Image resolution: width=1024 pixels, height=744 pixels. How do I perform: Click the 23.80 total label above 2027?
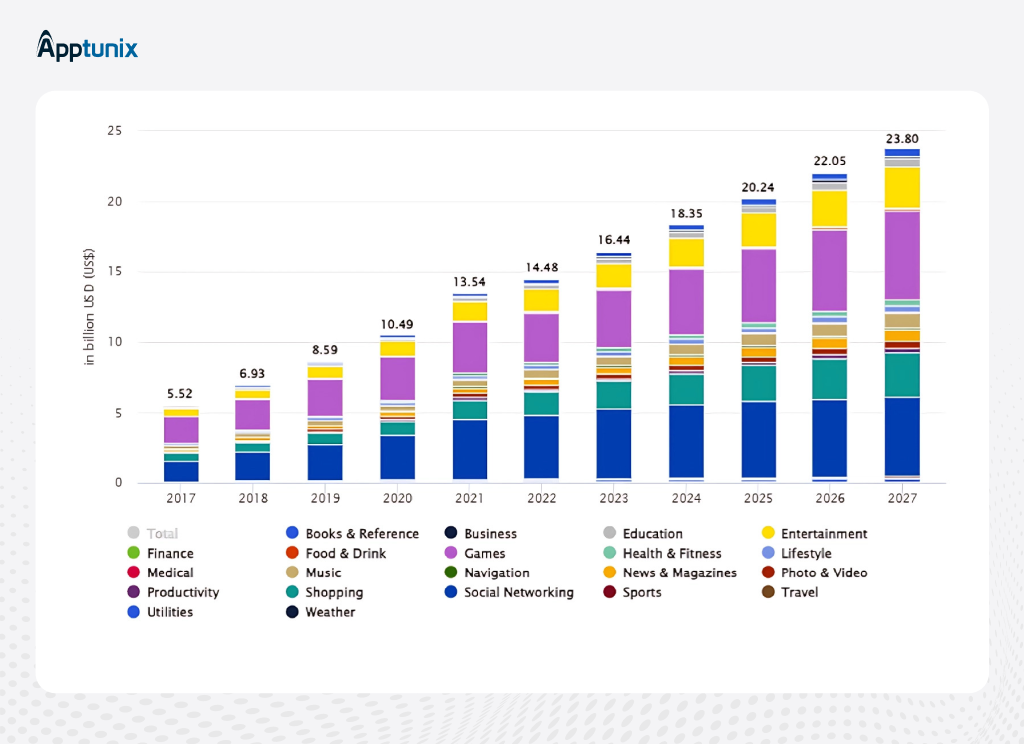pyautogui.click(x=901, y=139)
